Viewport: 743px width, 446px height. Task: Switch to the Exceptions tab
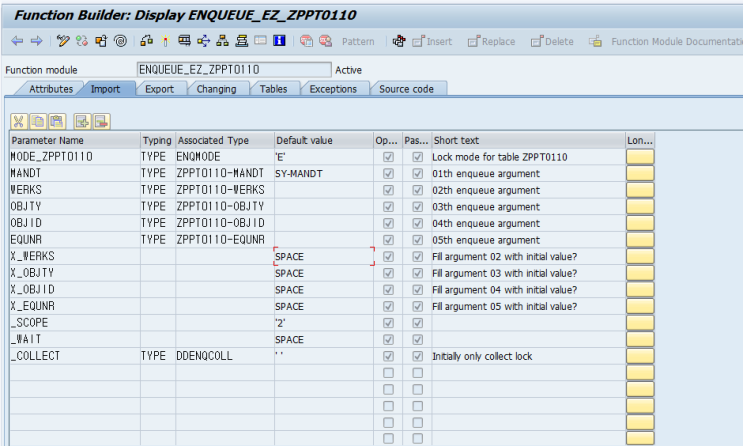coord(332,89)
